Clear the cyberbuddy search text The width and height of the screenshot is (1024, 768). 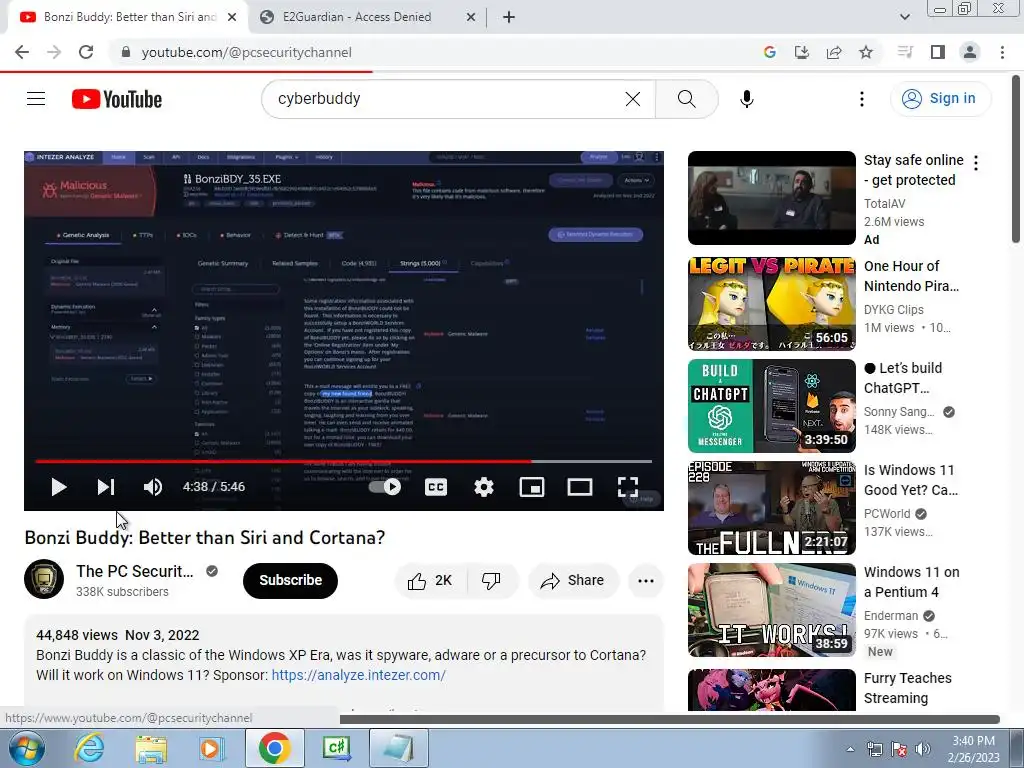tap(633, 99)
